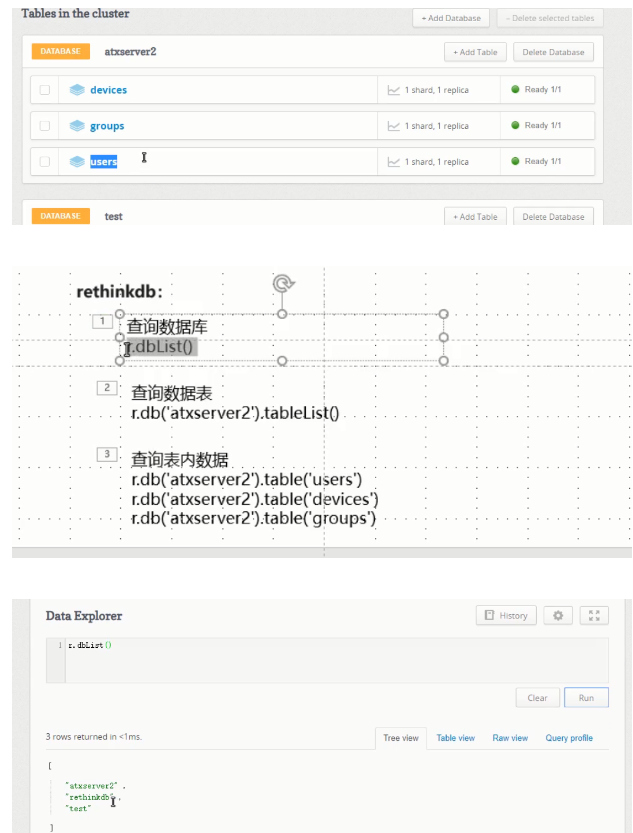Click the "test" result entry

78,808
